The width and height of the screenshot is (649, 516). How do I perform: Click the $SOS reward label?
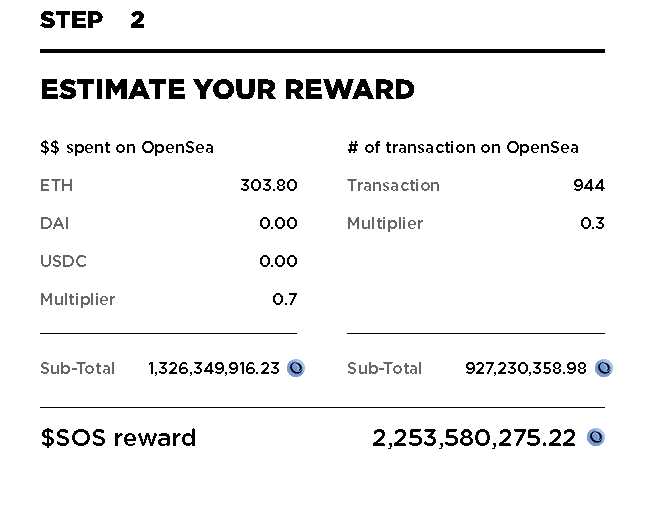[x=118, y=438]
